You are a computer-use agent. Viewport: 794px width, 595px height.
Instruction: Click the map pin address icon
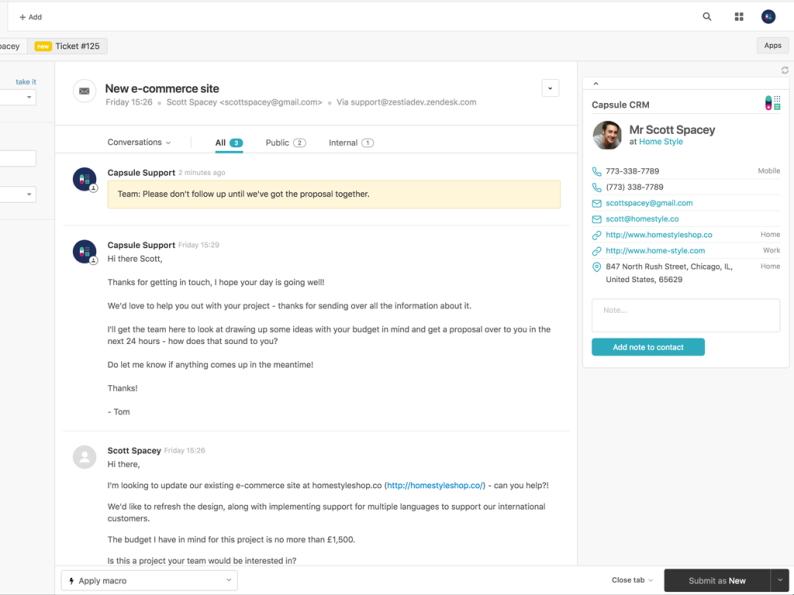[x=597, y=267]
